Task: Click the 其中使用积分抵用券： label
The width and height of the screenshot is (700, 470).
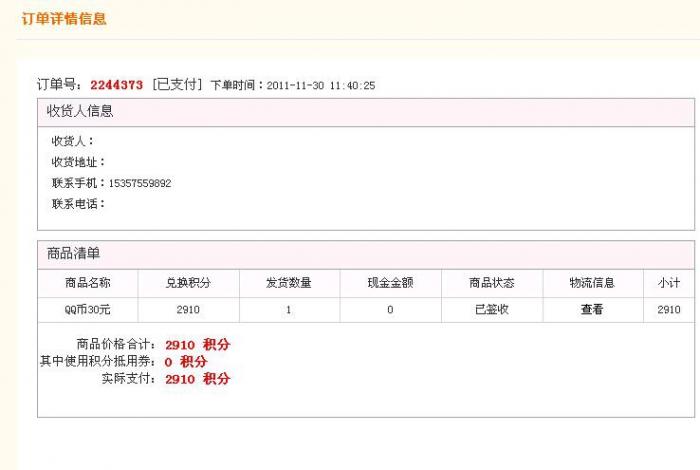Action: click(x=98, y=361)
